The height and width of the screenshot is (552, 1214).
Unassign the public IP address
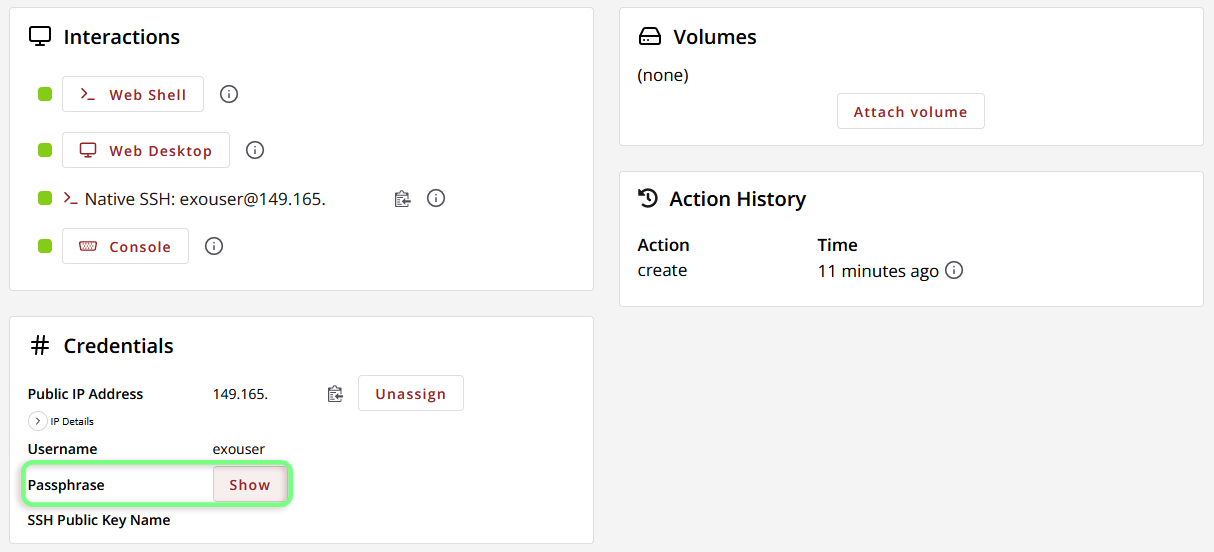(411, 393)
